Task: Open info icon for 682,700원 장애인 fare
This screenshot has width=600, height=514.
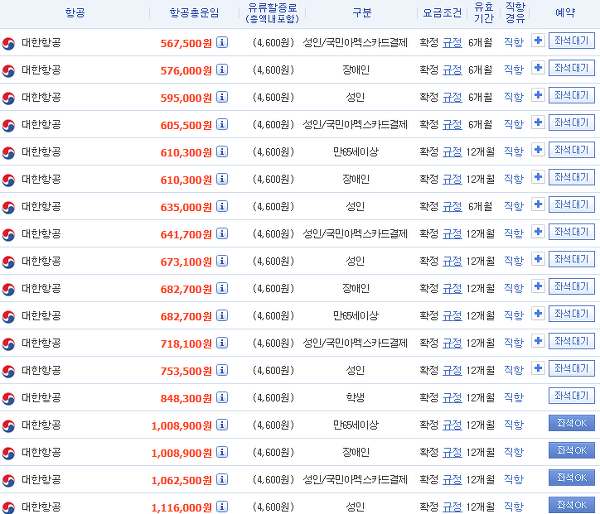Action: click(x=222, y=288)
